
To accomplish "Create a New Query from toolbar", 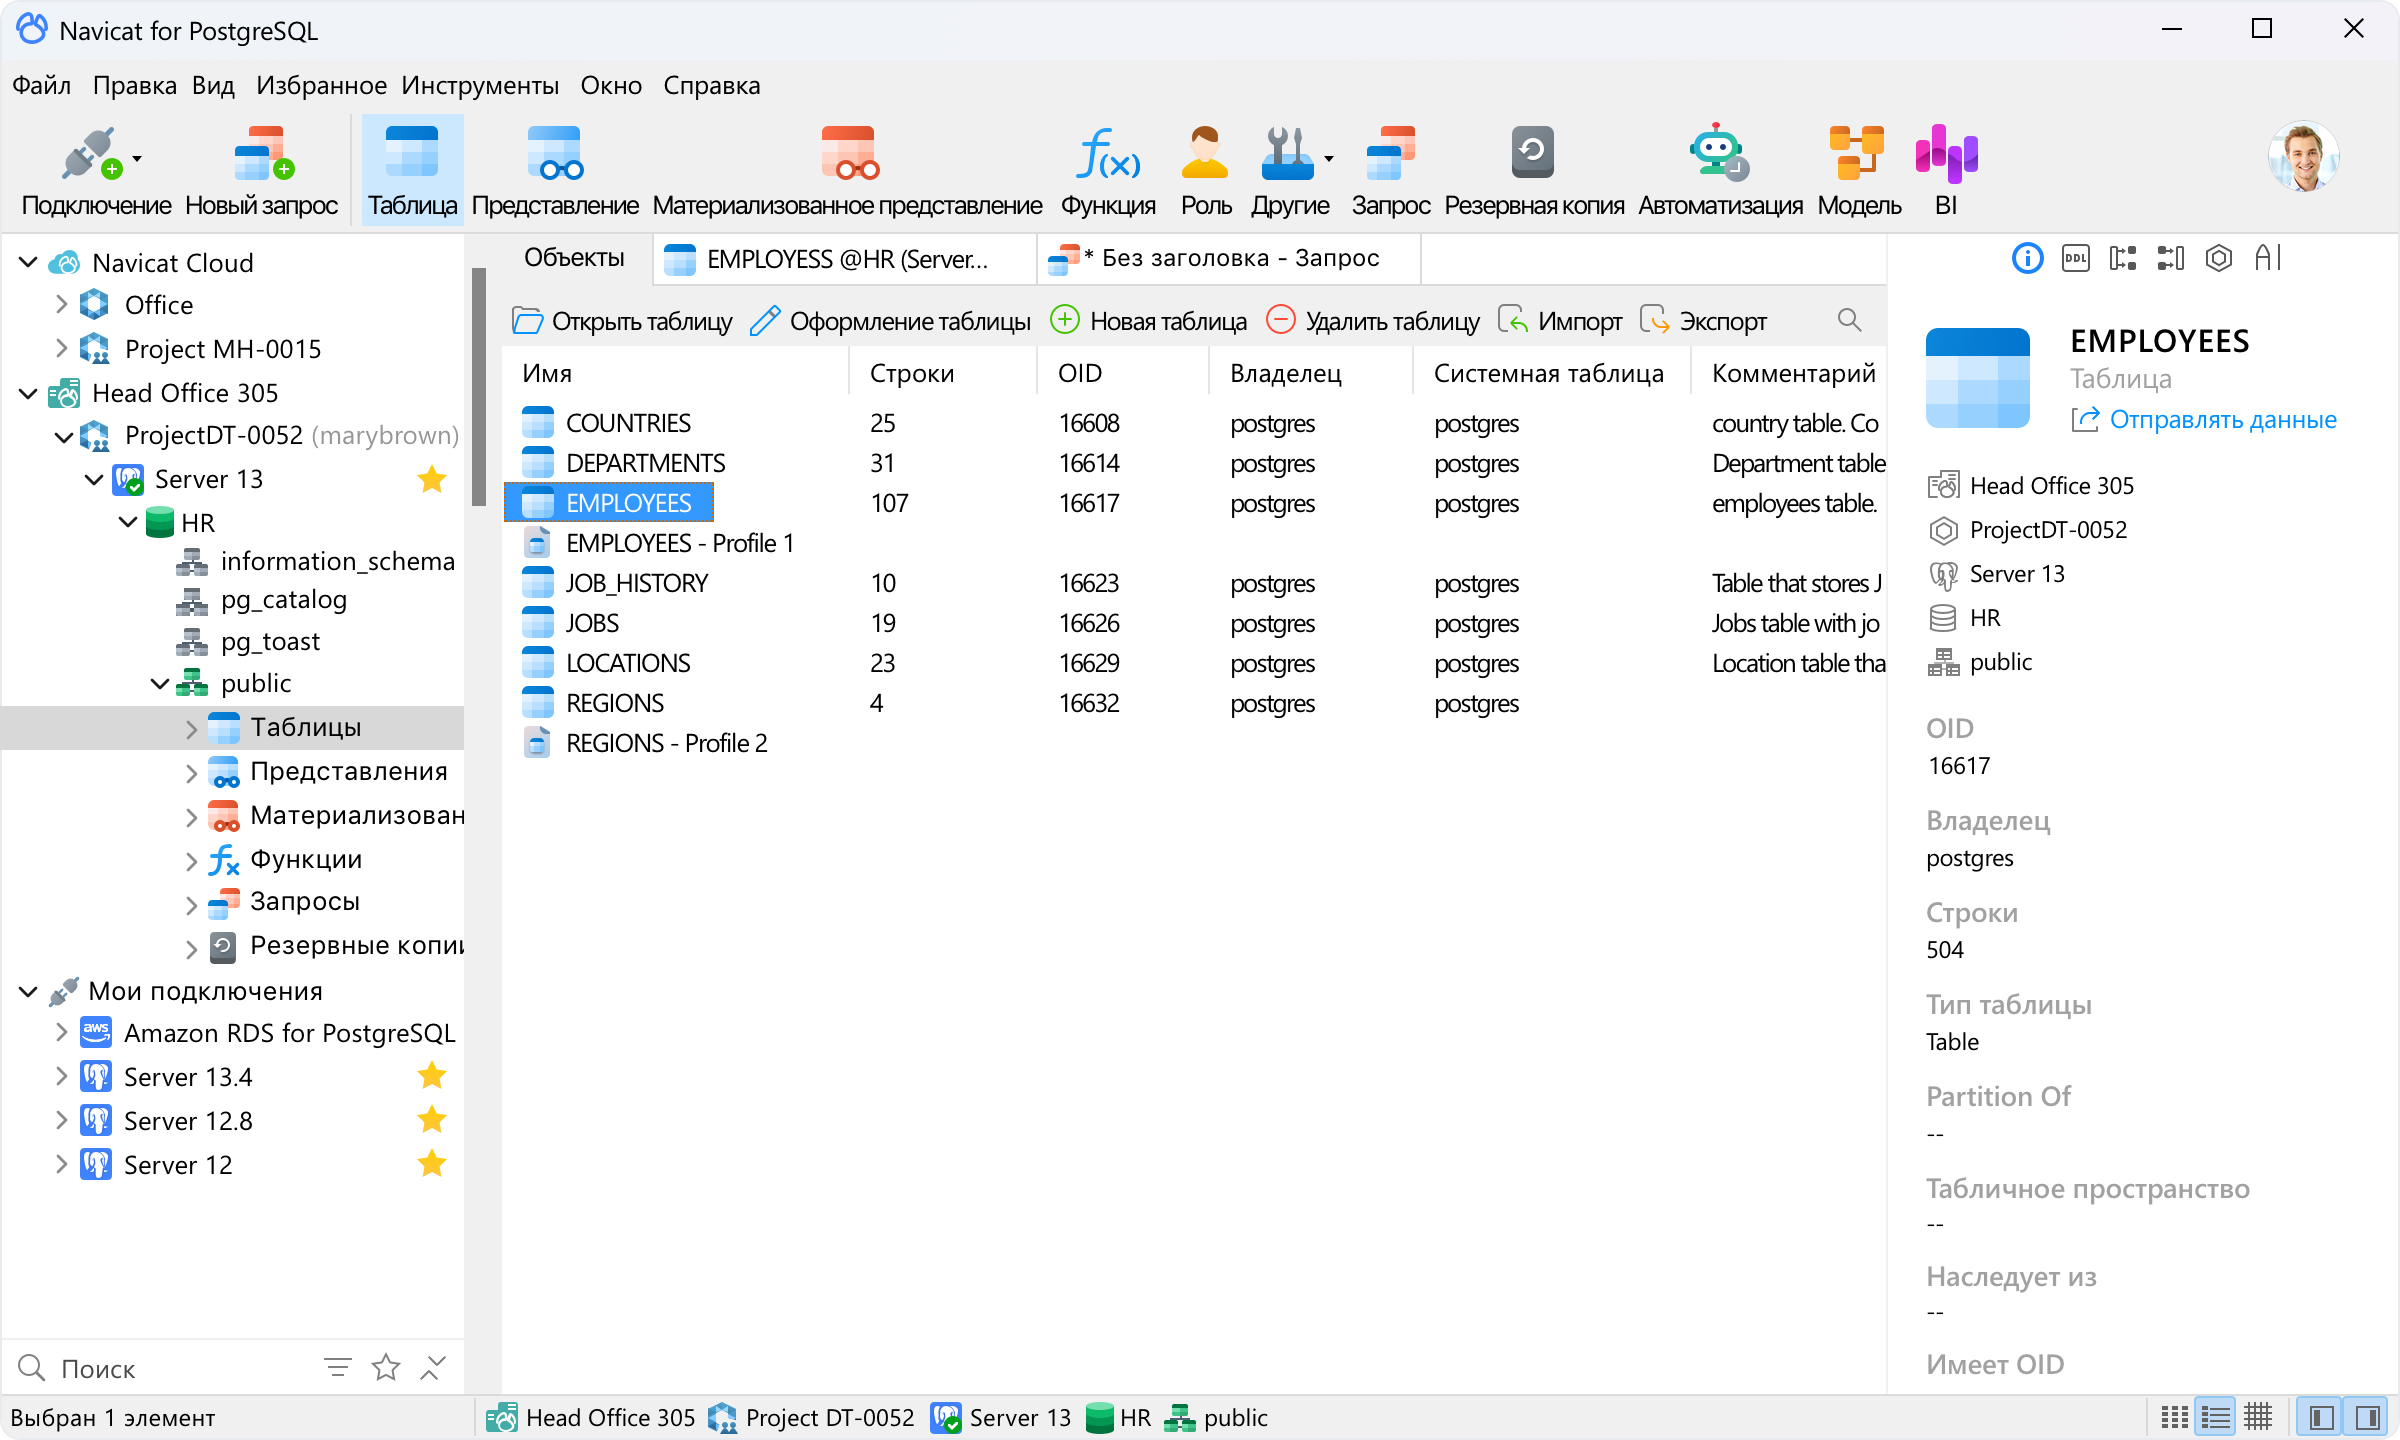I will (262, 170).
